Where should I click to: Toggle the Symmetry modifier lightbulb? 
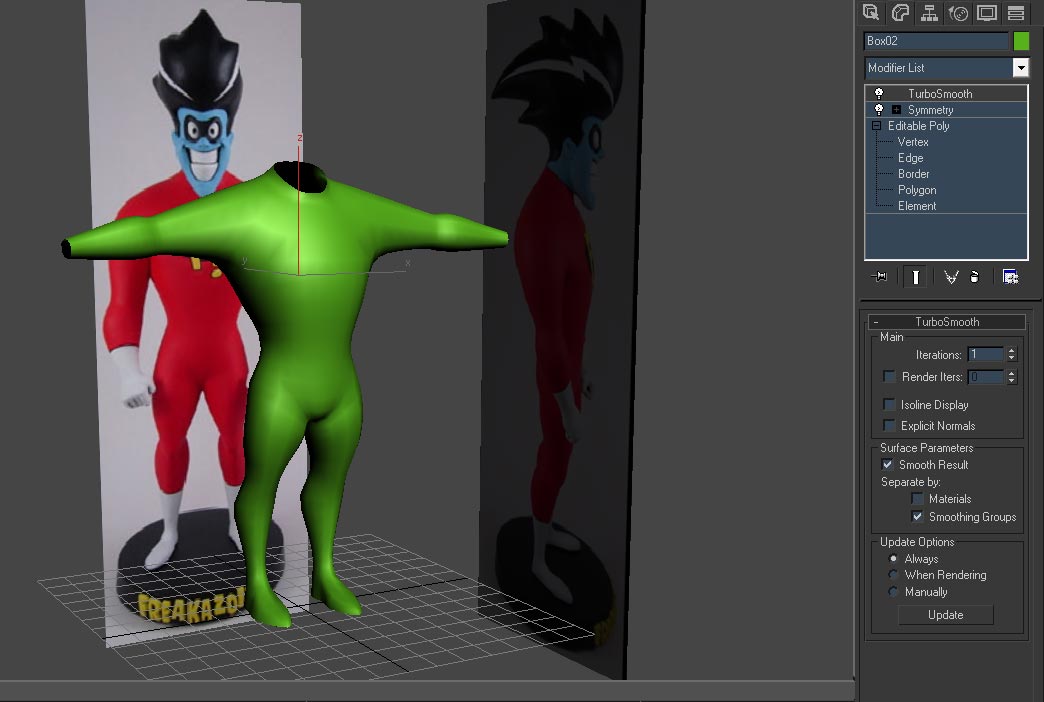tap(879, 109)
